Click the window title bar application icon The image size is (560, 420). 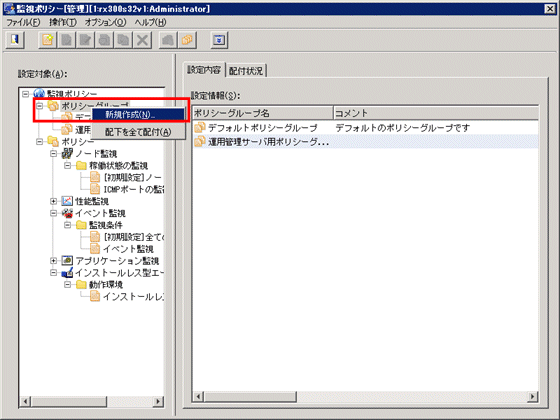(x=9, y=9)
